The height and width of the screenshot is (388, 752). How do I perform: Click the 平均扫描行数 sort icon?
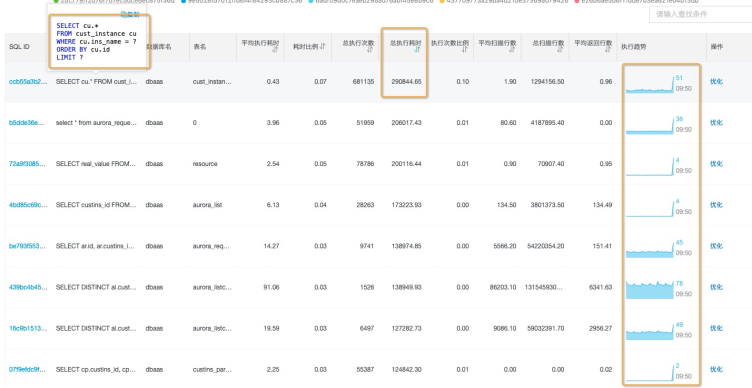click(513, 50)
